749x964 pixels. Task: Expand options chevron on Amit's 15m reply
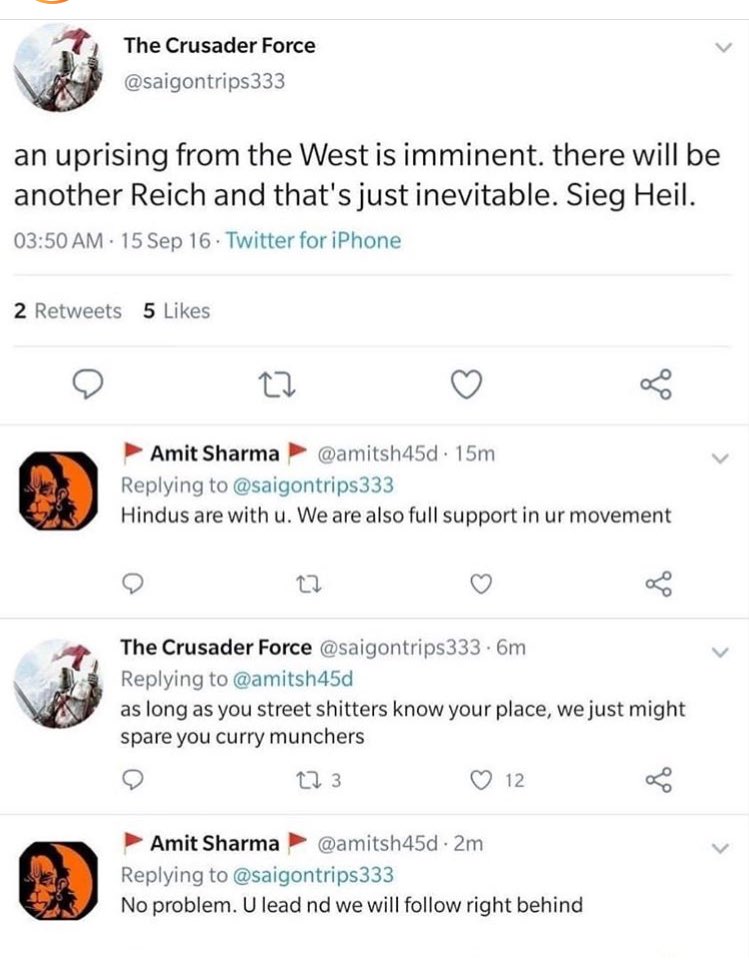click(719, 458)
